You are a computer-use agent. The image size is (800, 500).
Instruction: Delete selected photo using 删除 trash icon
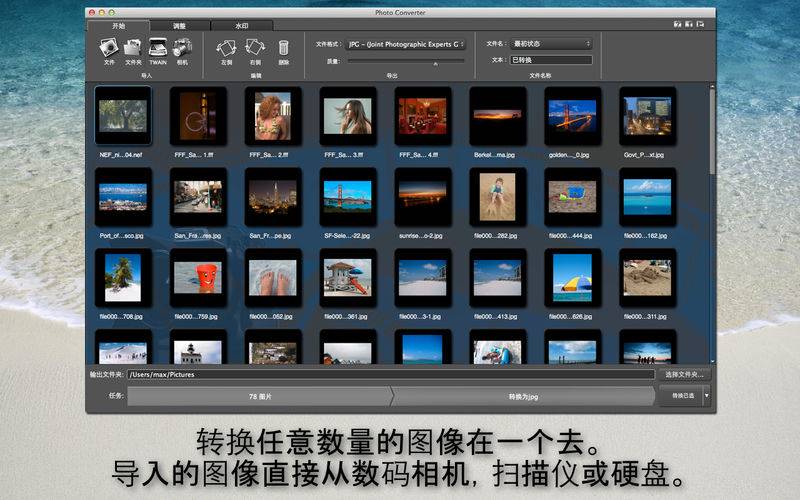click(284, 47)
